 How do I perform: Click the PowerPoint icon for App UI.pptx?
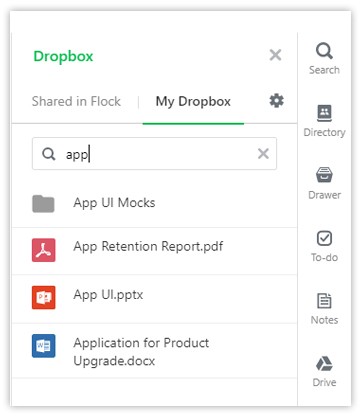click(x=44, y=297)
